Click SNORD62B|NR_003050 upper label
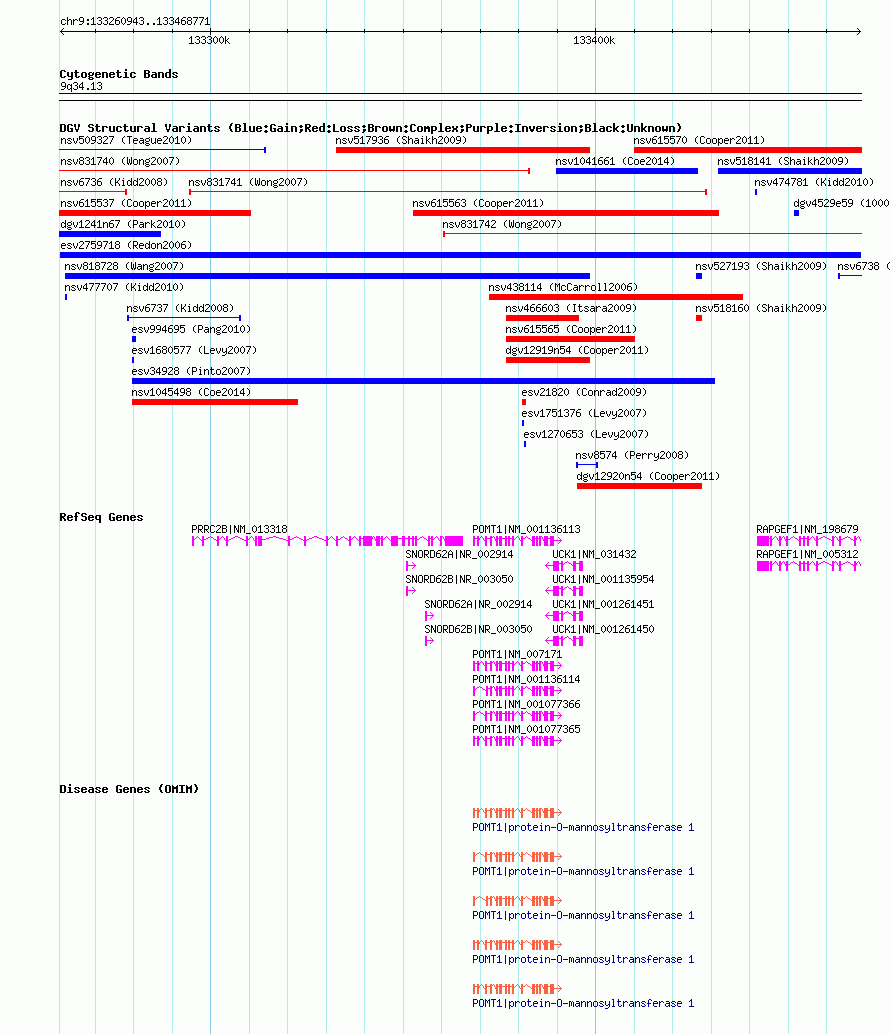The height and width of the screenshot is (1034, 890). click(459, 580)
